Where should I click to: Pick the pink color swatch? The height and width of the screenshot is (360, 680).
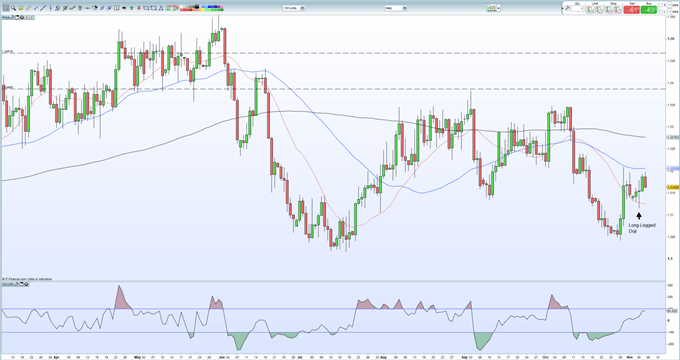coord(222,7)
